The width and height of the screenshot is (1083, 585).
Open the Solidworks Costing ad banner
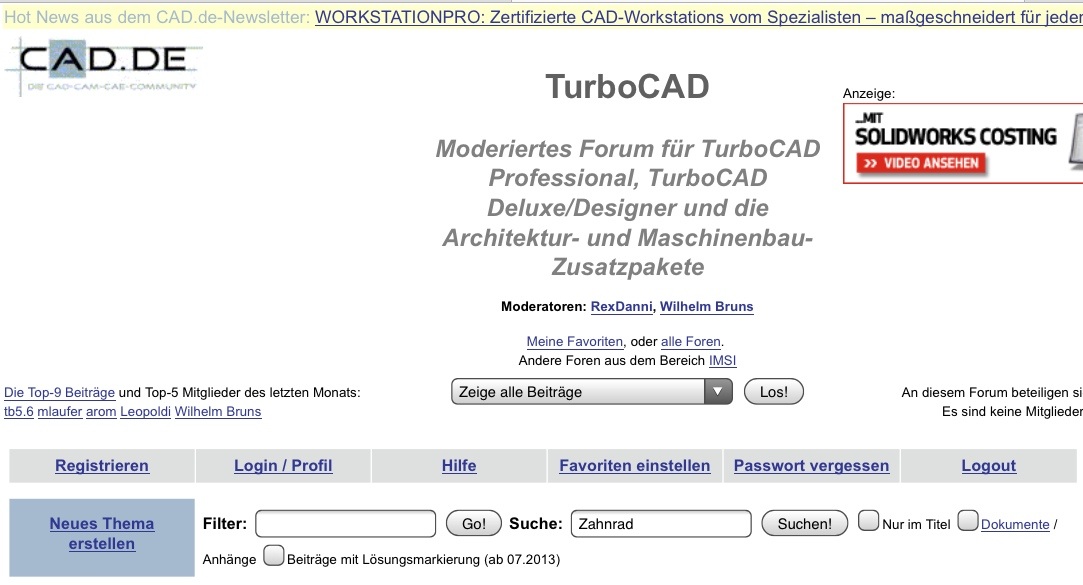(x=963, y=144)
